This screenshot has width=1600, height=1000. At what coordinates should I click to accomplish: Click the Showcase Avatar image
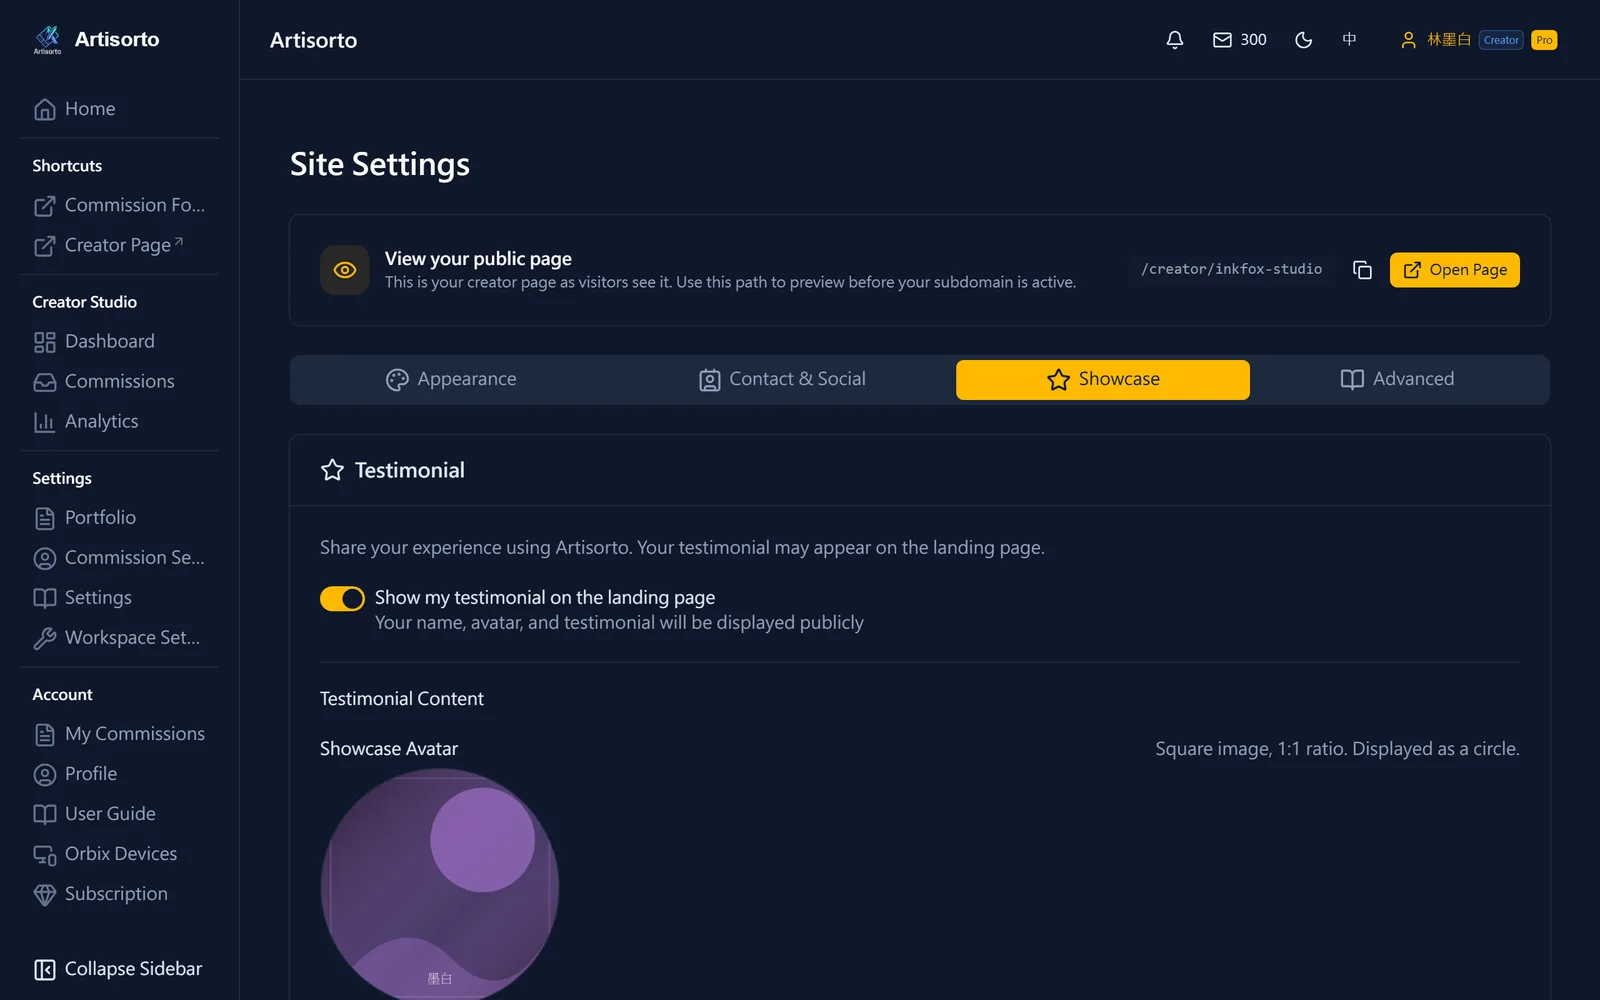tap(440, 885)
